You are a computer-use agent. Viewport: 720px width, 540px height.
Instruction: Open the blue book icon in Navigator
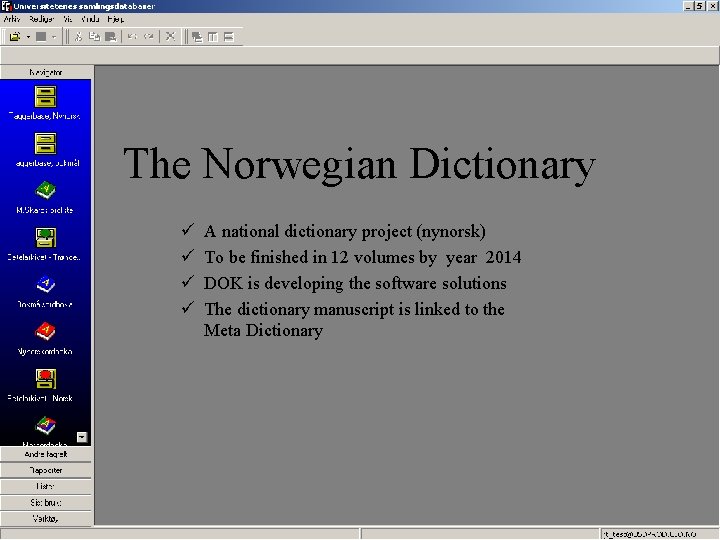point(45,284)
